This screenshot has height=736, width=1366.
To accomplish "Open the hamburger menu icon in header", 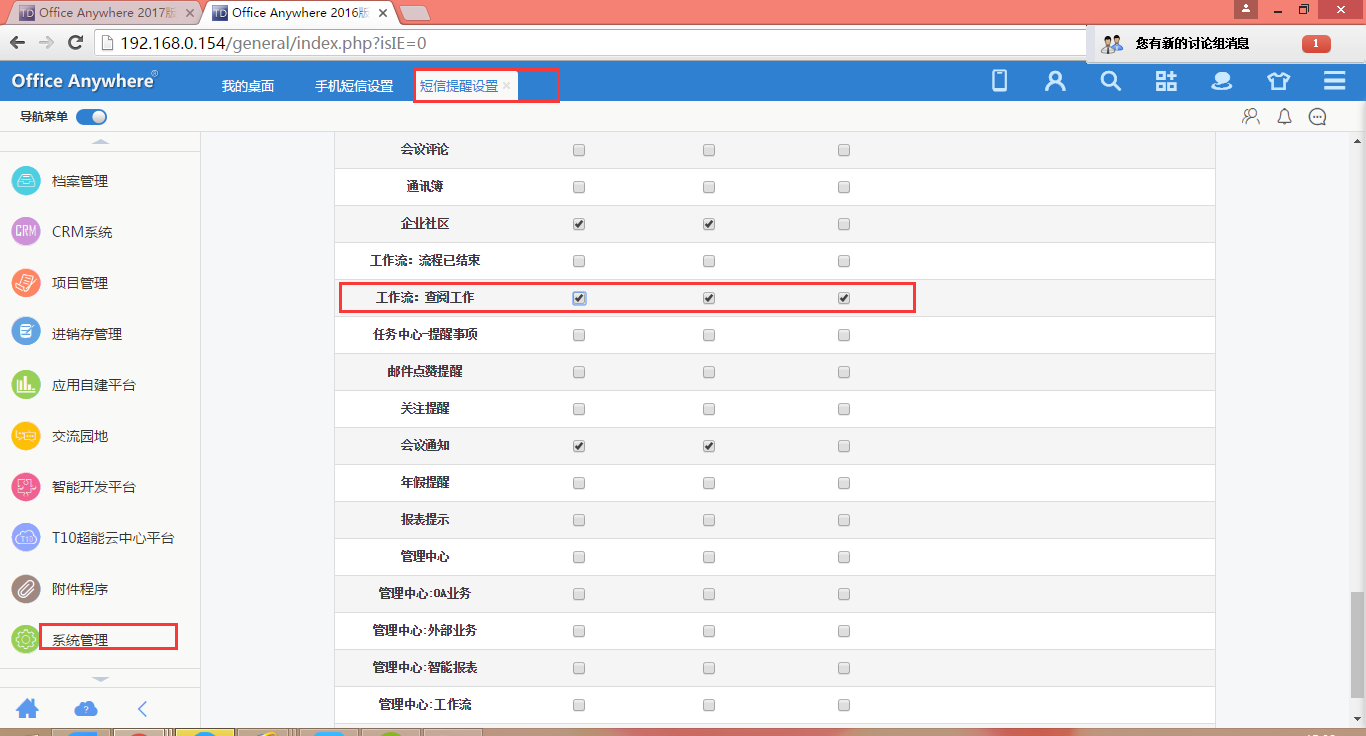I will click(1334, 82).
